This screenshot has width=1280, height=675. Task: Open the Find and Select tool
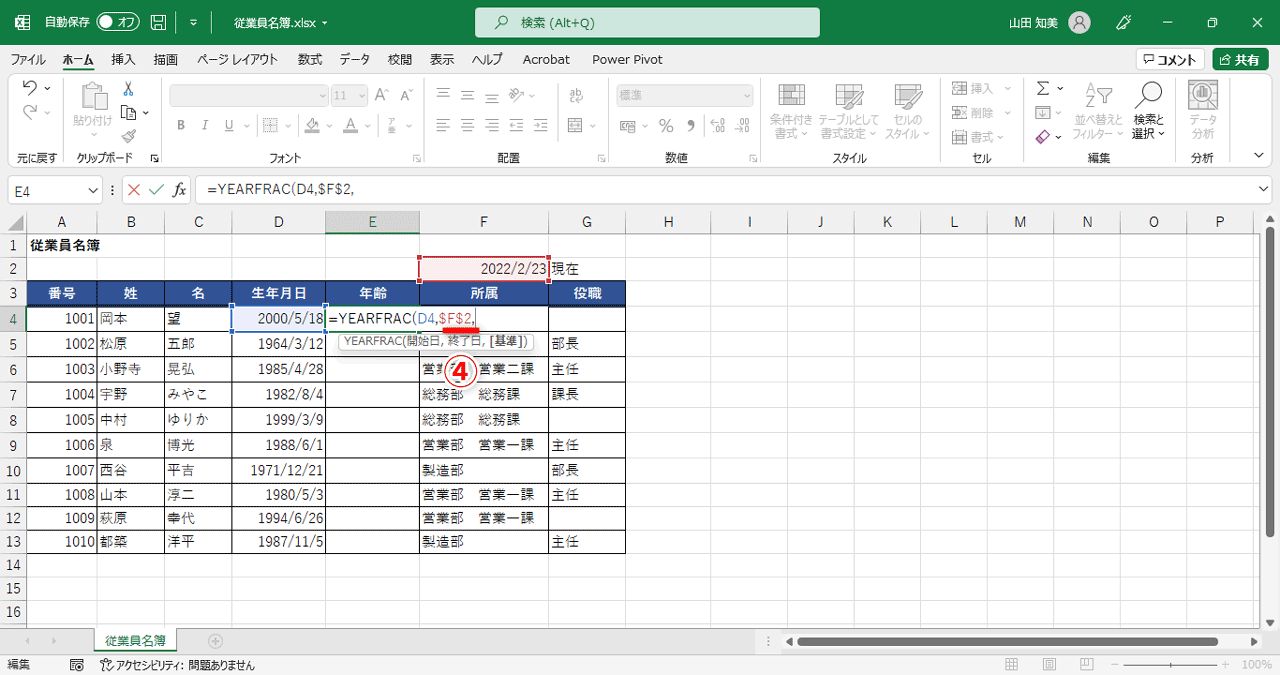1147,110
